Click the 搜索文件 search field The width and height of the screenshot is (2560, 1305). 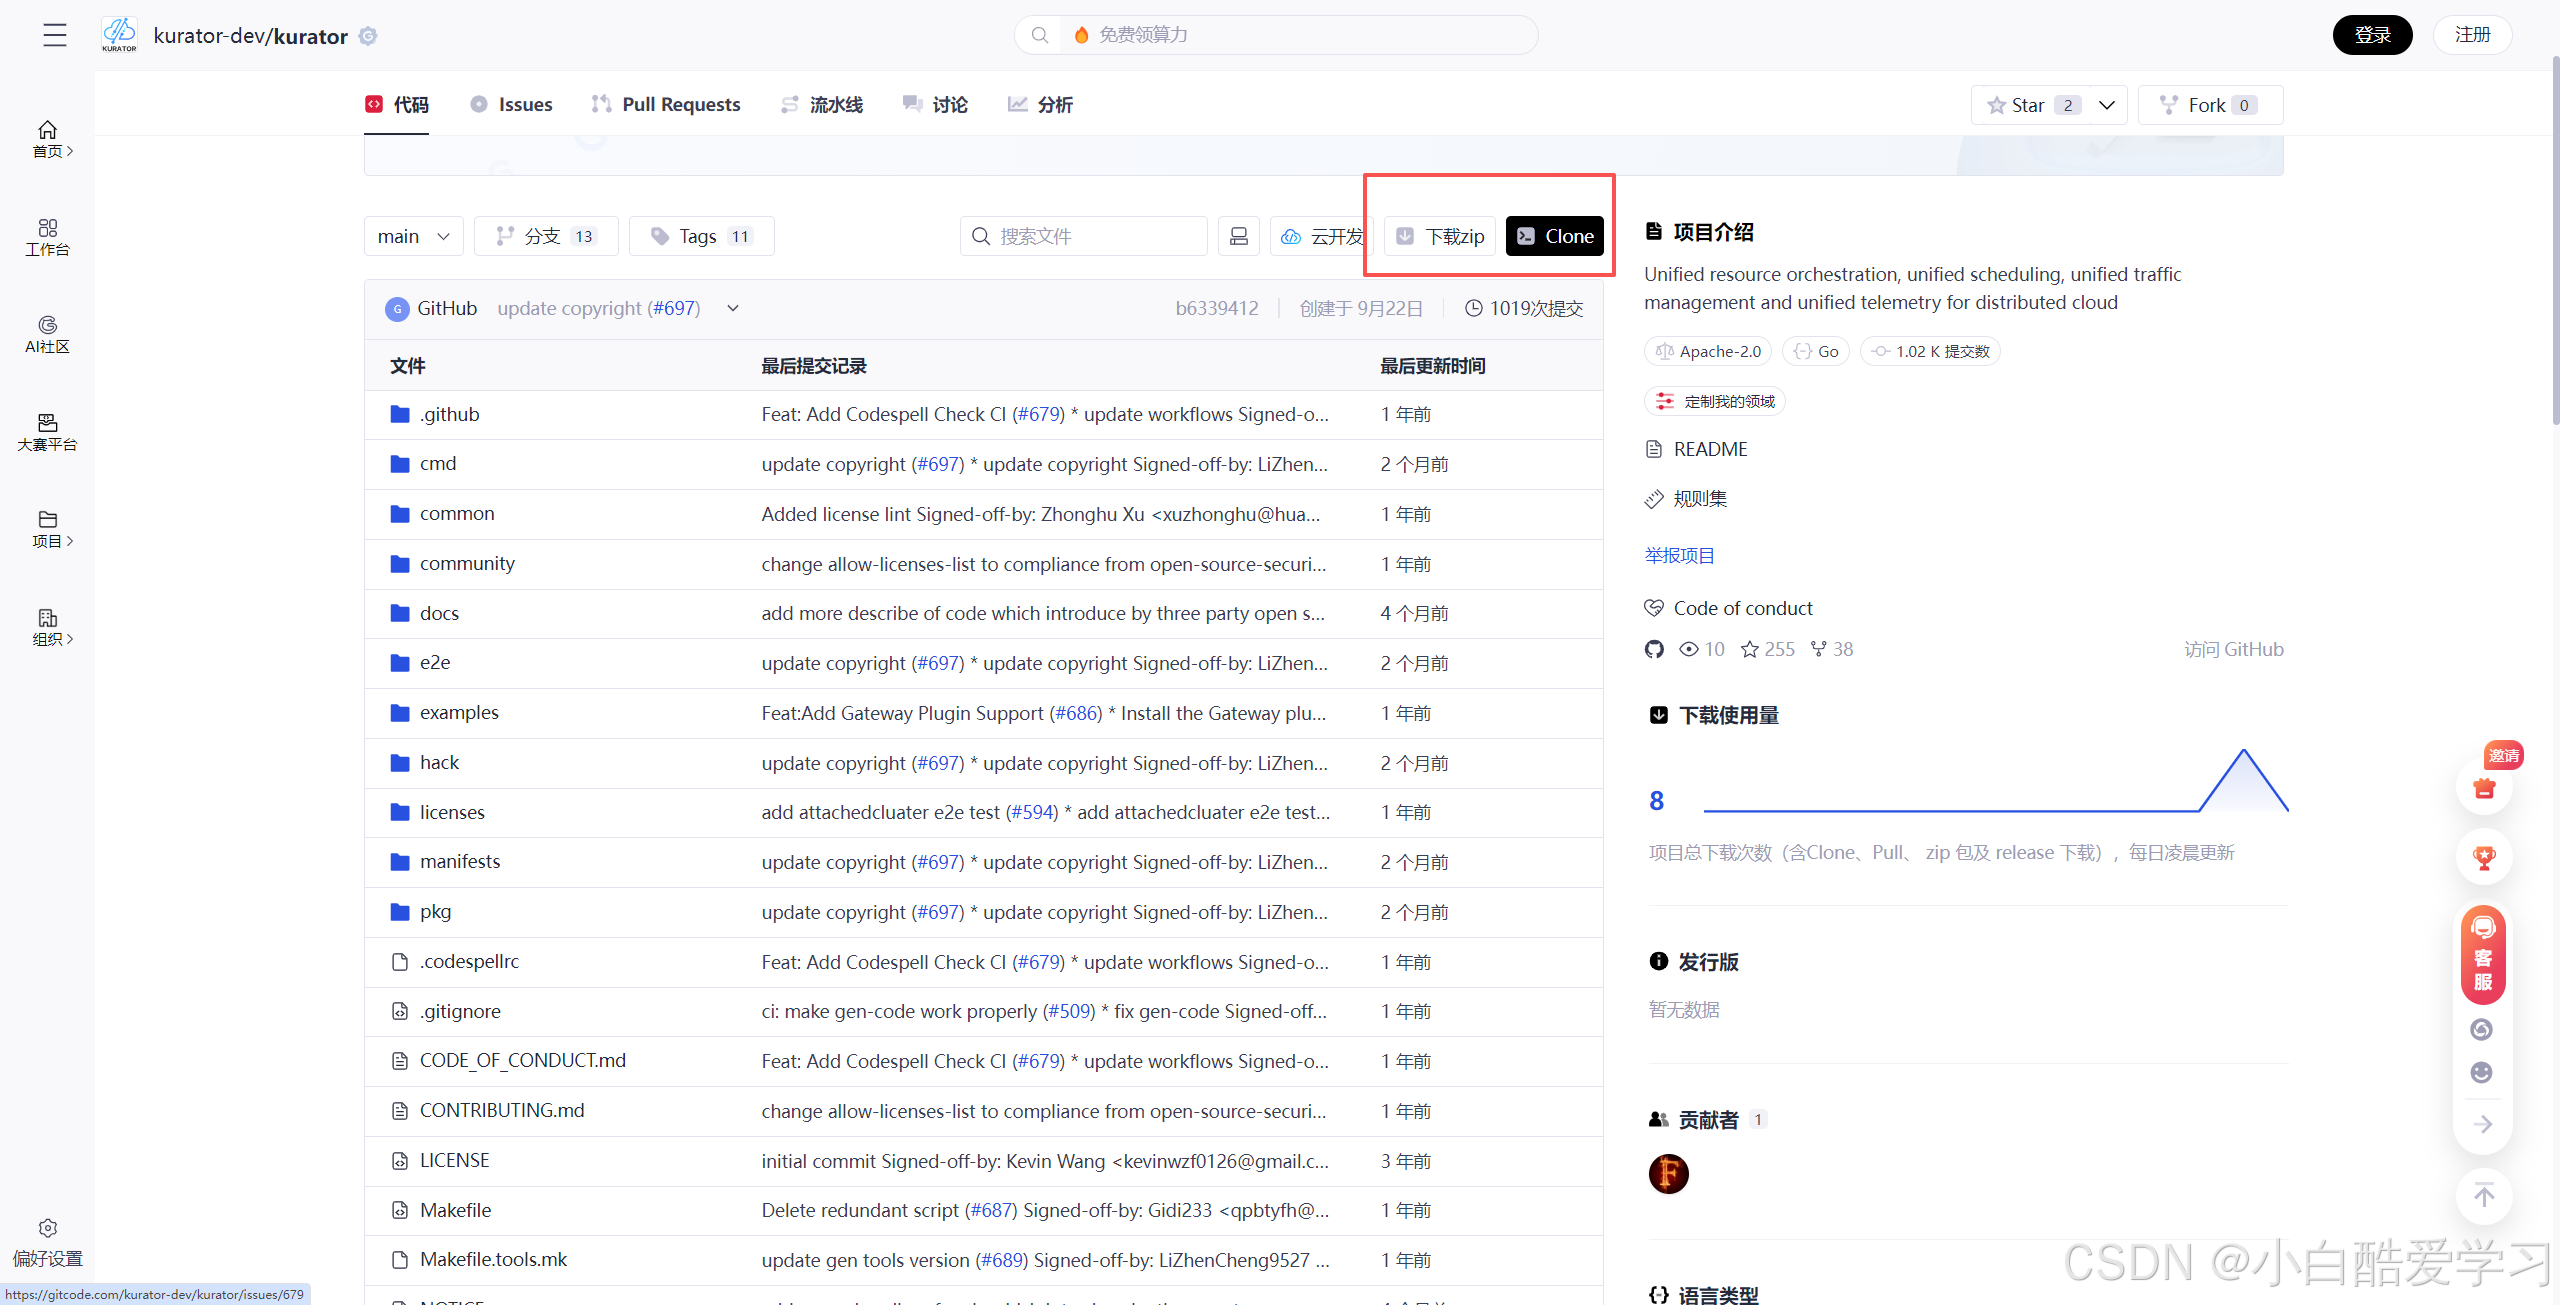[x=1084, y=236]
